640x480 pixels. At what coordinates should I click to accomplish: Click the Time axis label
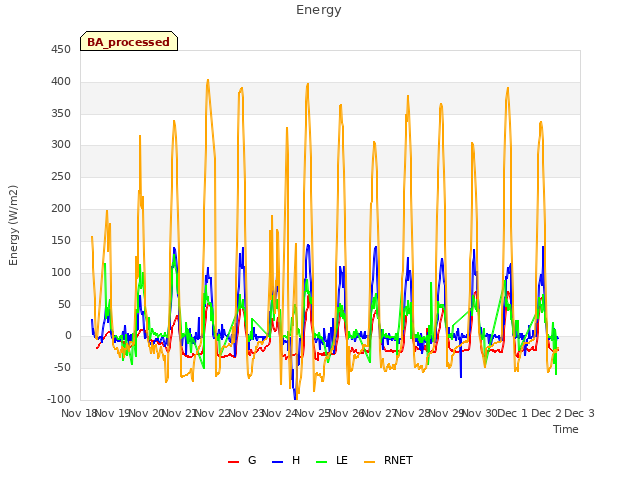566,429
